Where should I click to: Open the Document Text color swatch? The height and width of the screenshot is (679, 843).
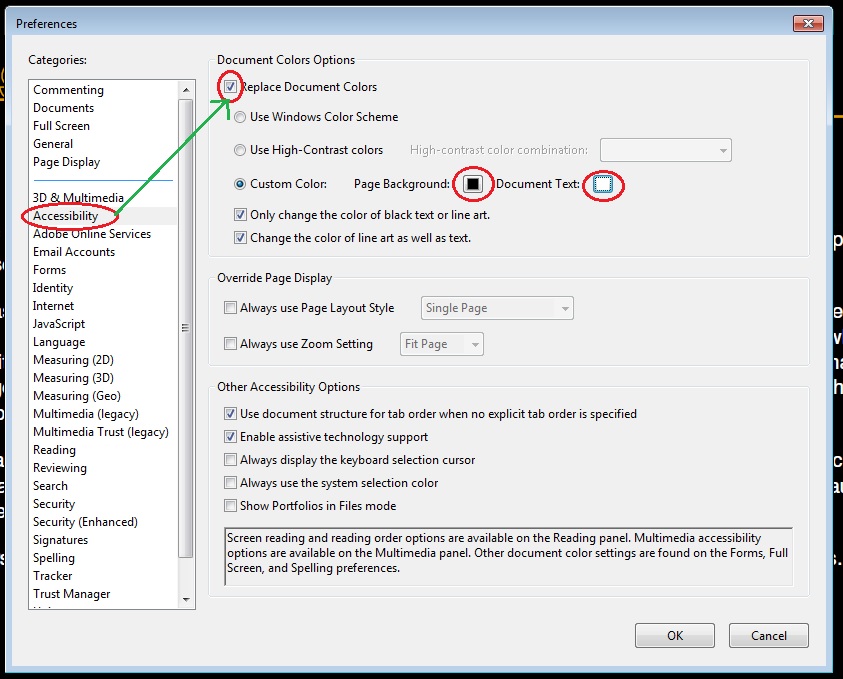pyautogui.click(x=601, y=184)
